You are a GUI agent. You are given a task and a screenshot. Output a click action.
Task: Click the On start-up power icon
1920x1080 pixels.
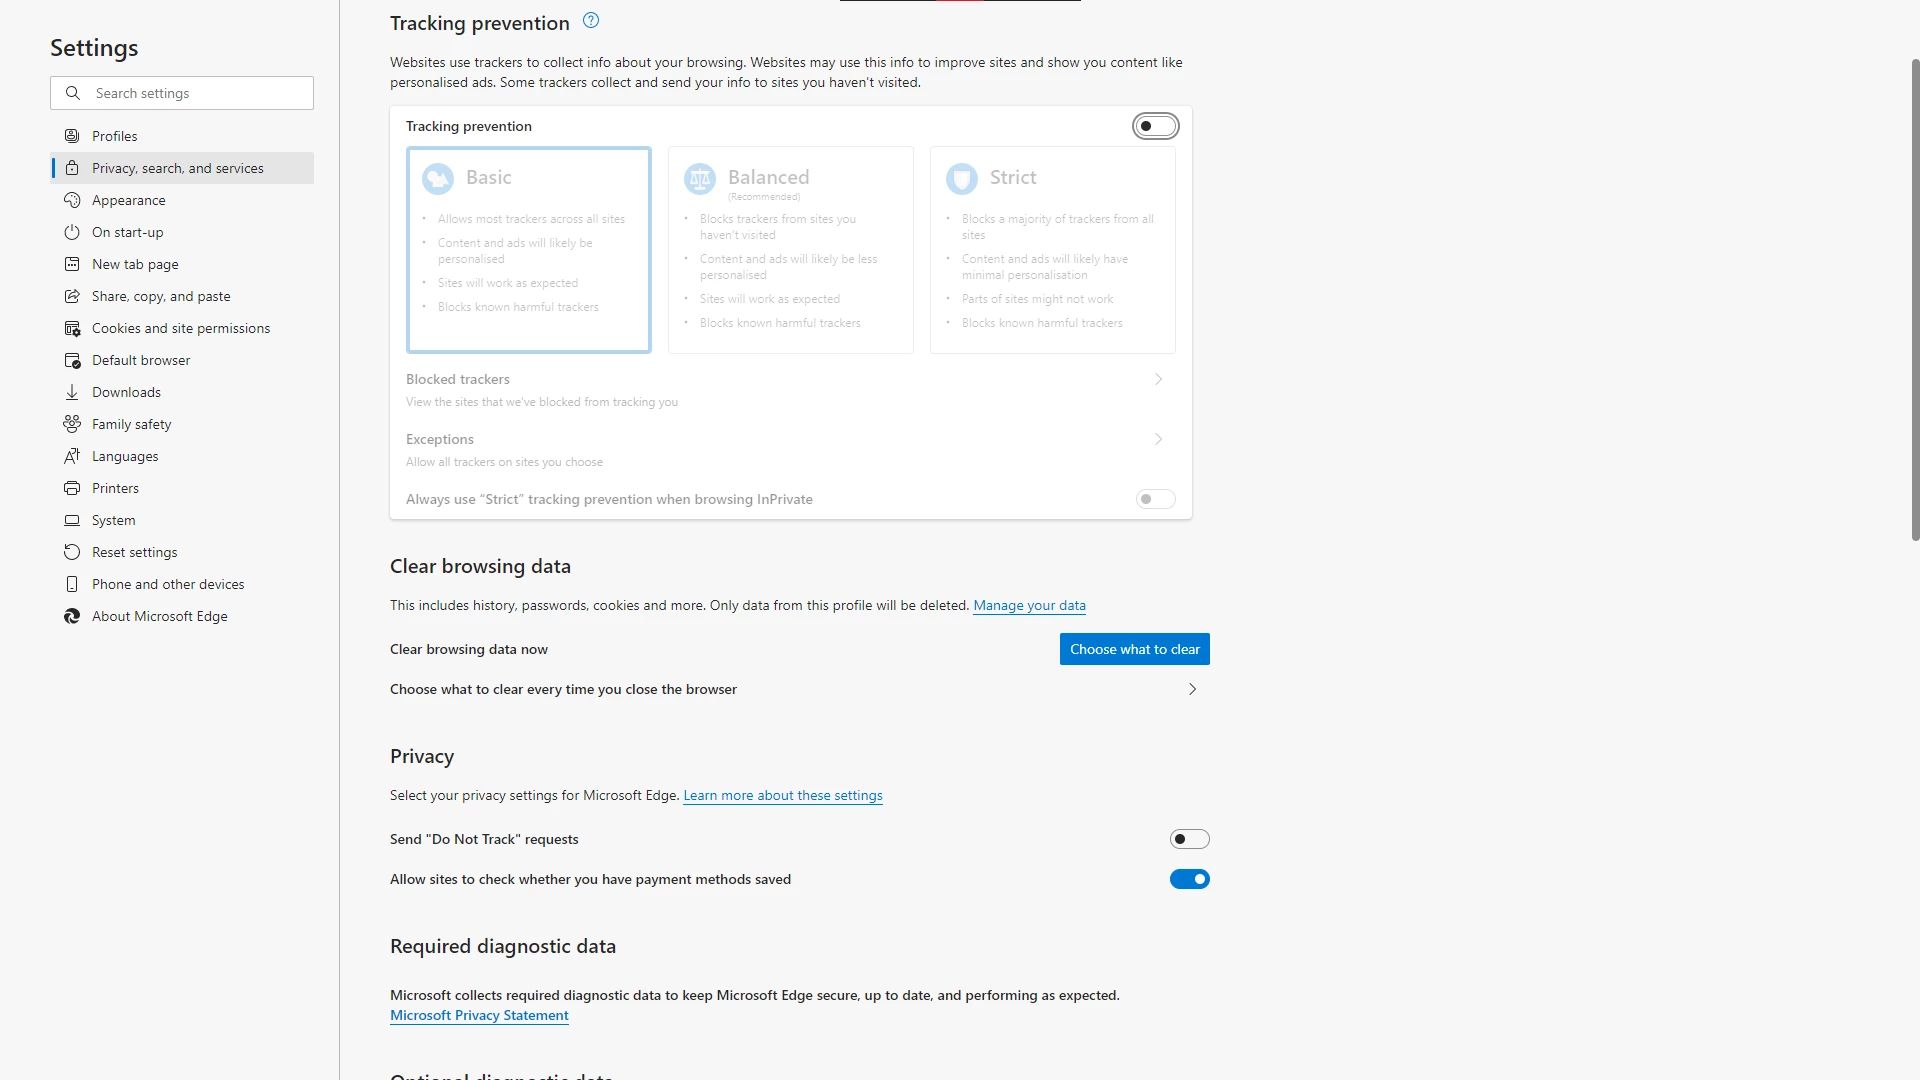click(72, 232)
